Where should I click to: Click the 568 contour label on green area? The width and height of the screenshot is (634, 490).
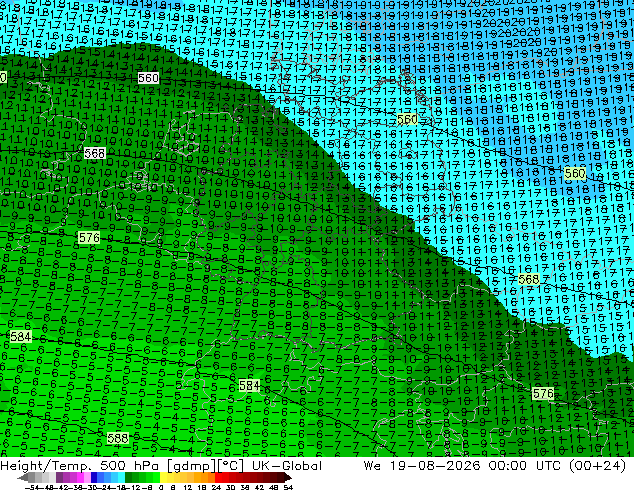click(x=95, y=153)
